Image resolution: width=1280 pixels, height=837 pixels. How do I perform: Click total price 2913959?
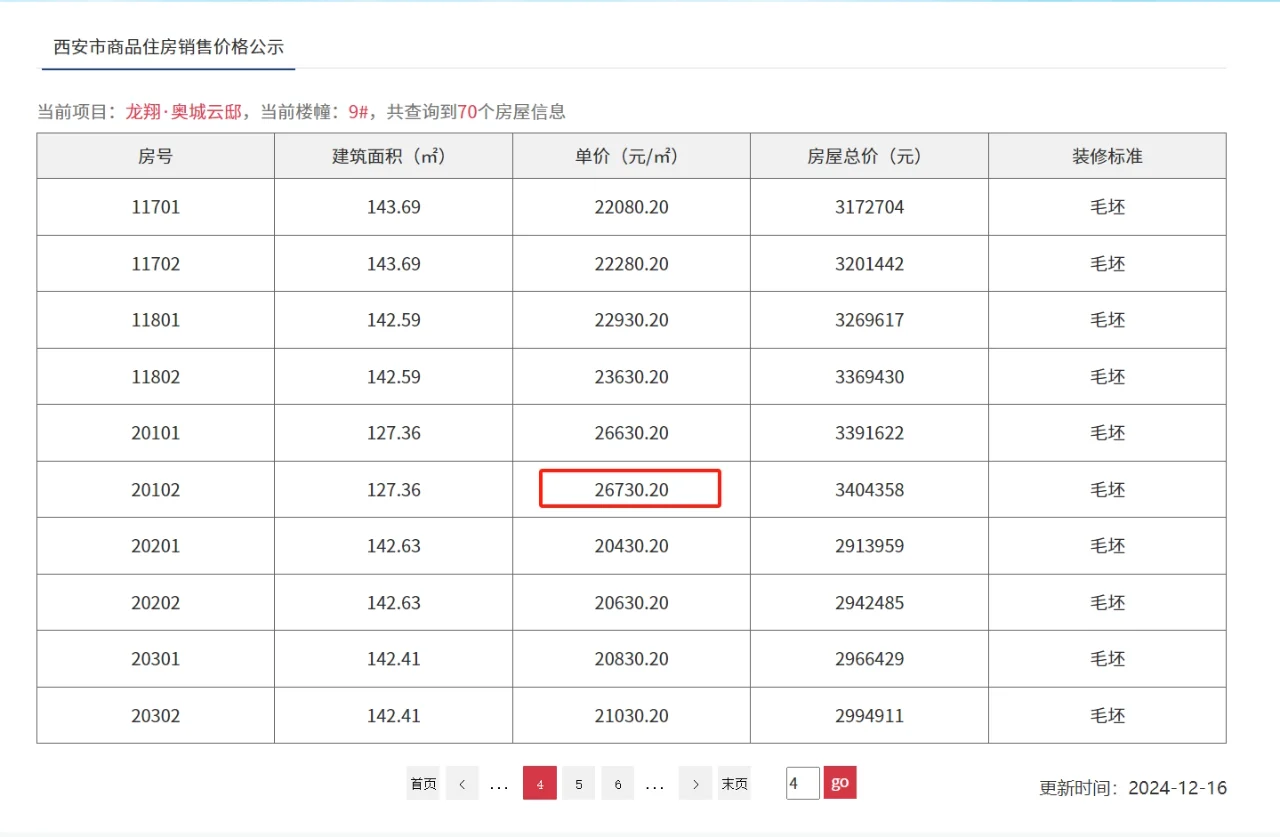869,546
